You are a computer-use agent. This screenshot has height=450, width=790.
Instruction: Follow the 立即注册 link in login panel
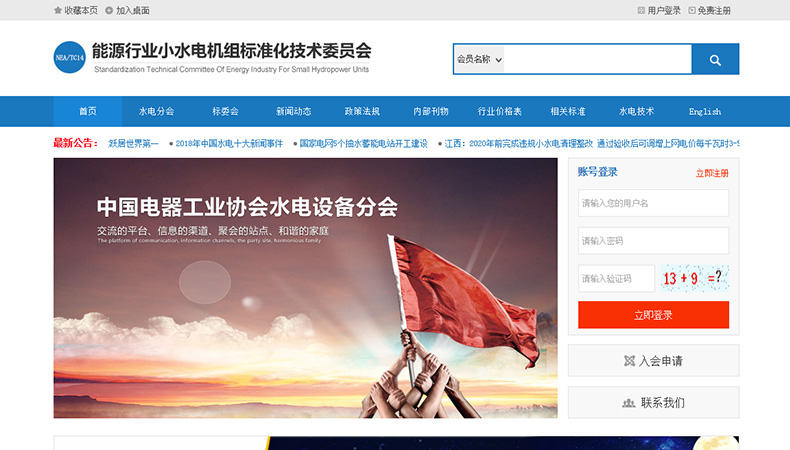[x=712, y=173]
